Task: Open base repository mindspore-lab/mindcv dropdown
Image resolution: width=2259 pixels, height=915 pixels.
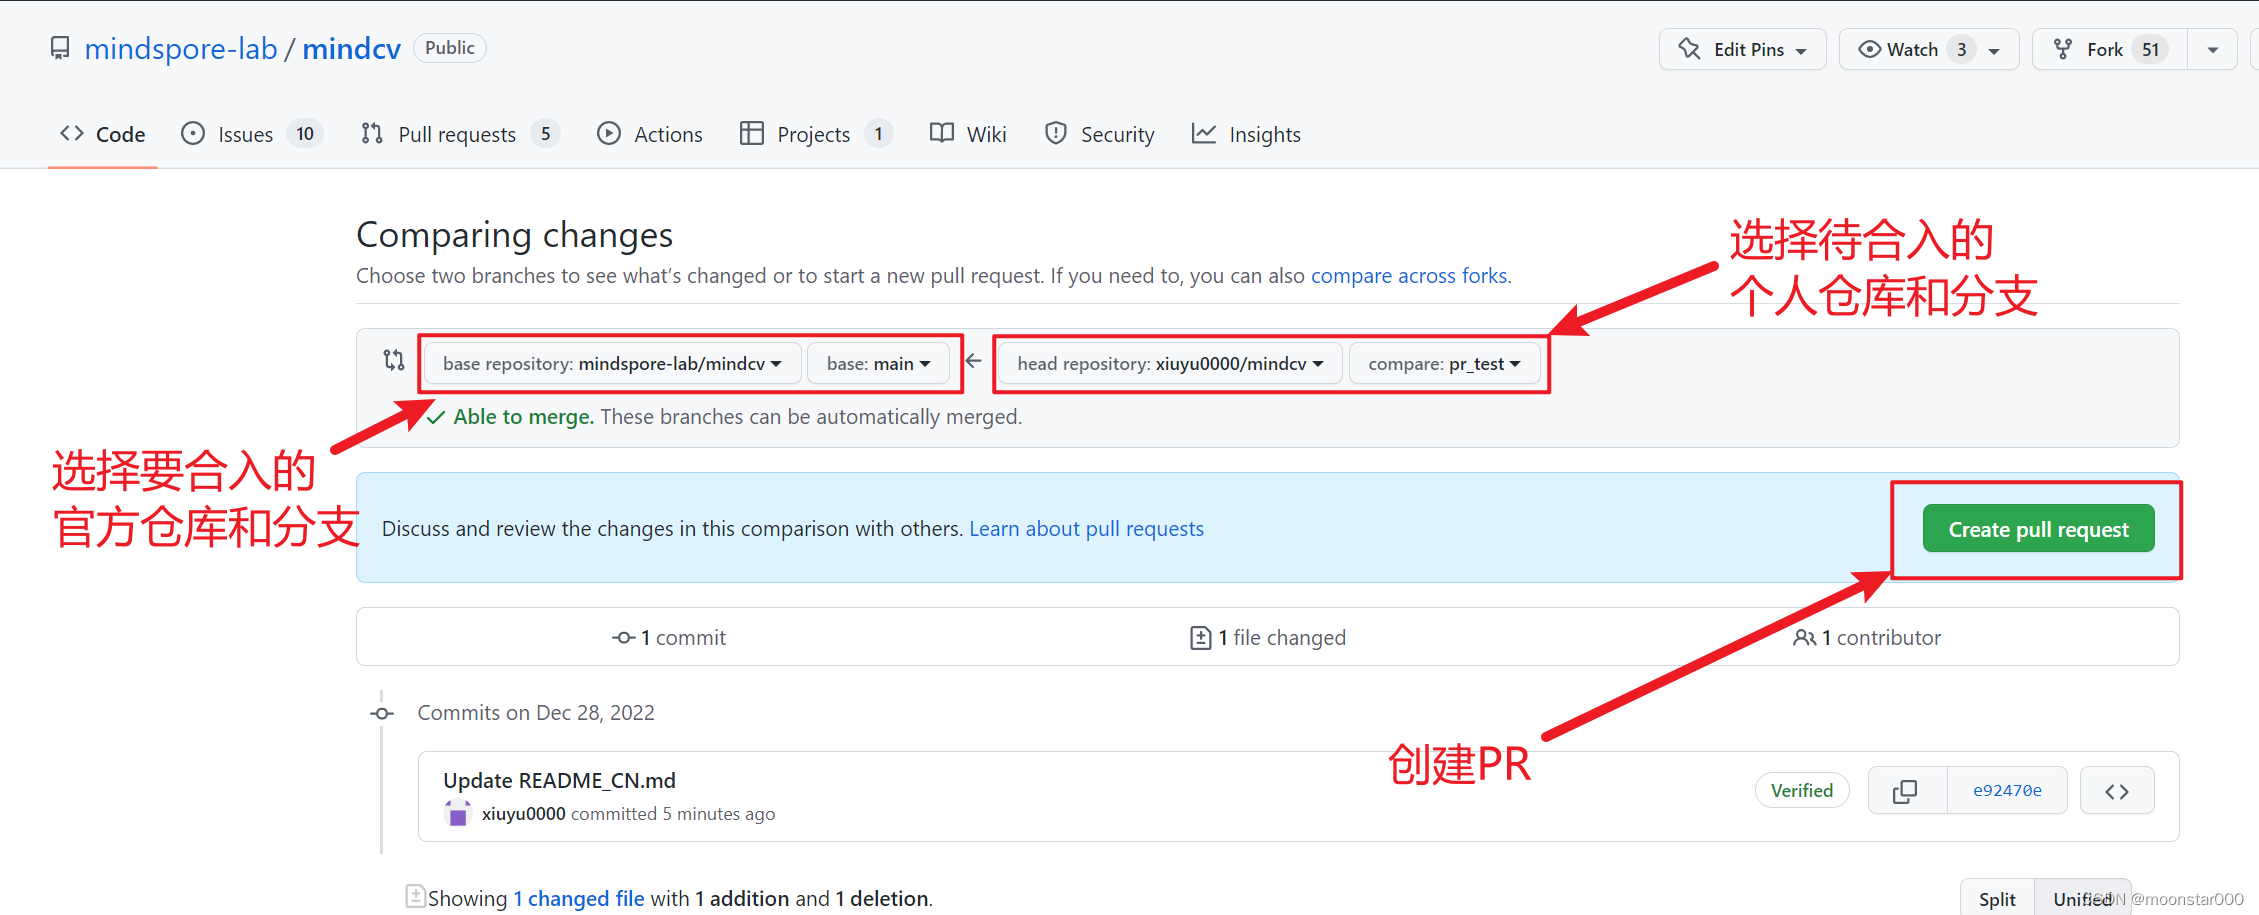Action: (x=612, y=363)
